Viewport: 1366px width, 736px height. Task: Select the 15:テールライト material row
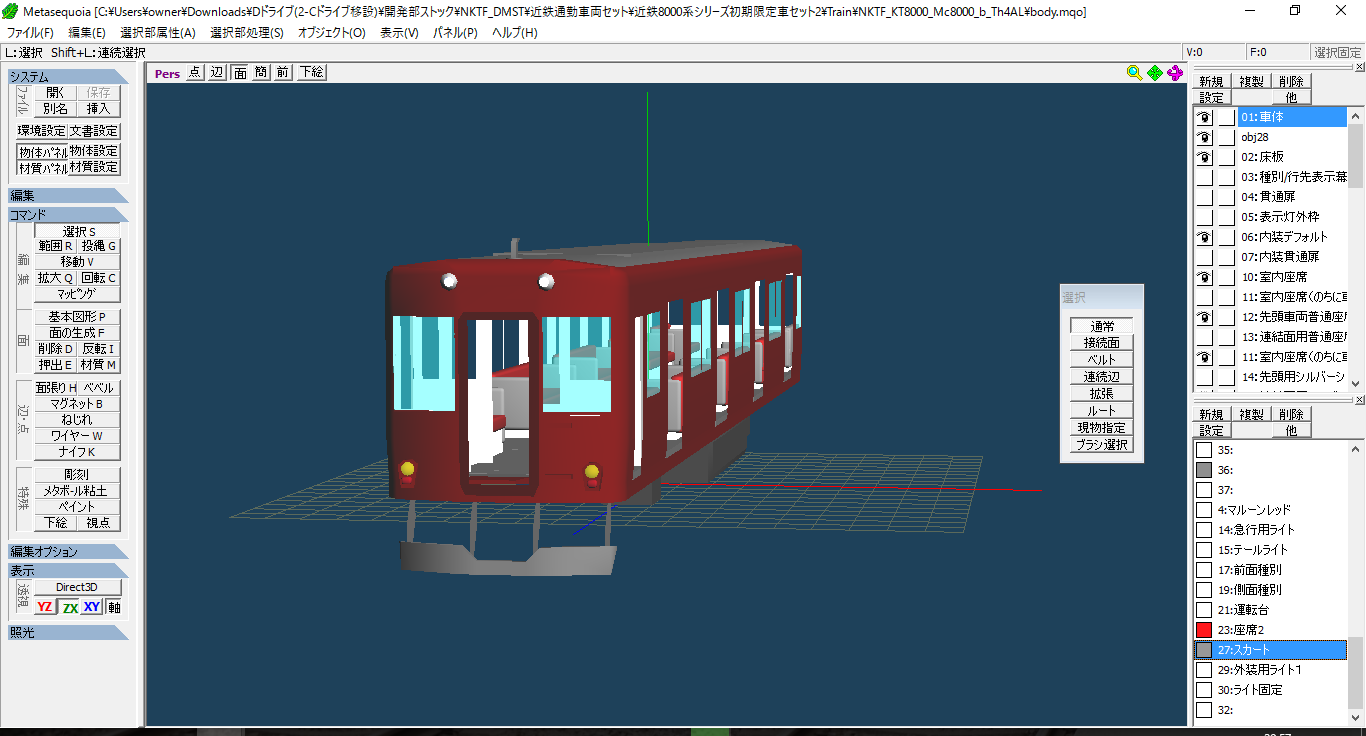tap(1270, 550)
